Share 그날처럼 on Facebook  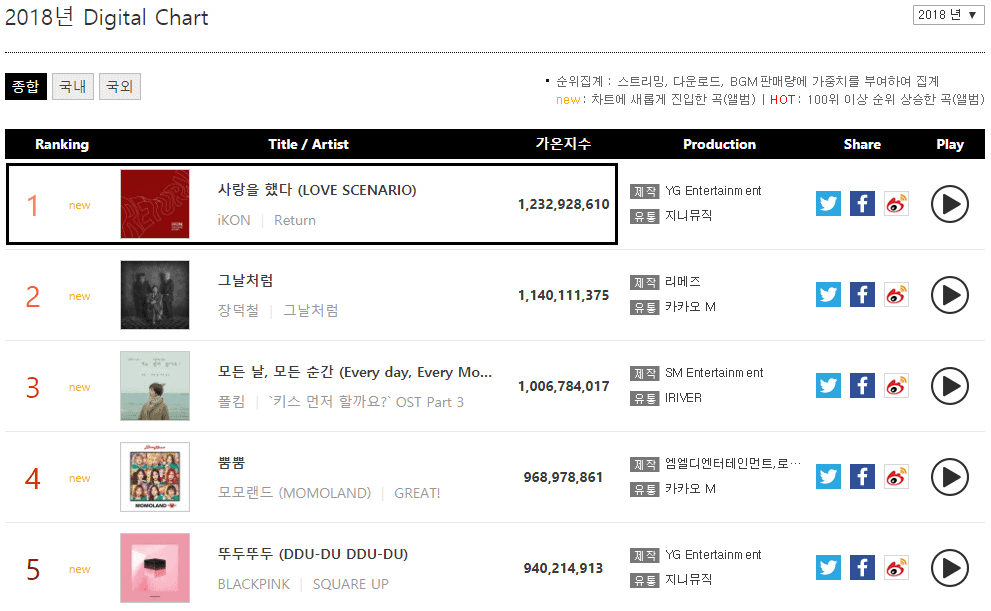point(862,295)
